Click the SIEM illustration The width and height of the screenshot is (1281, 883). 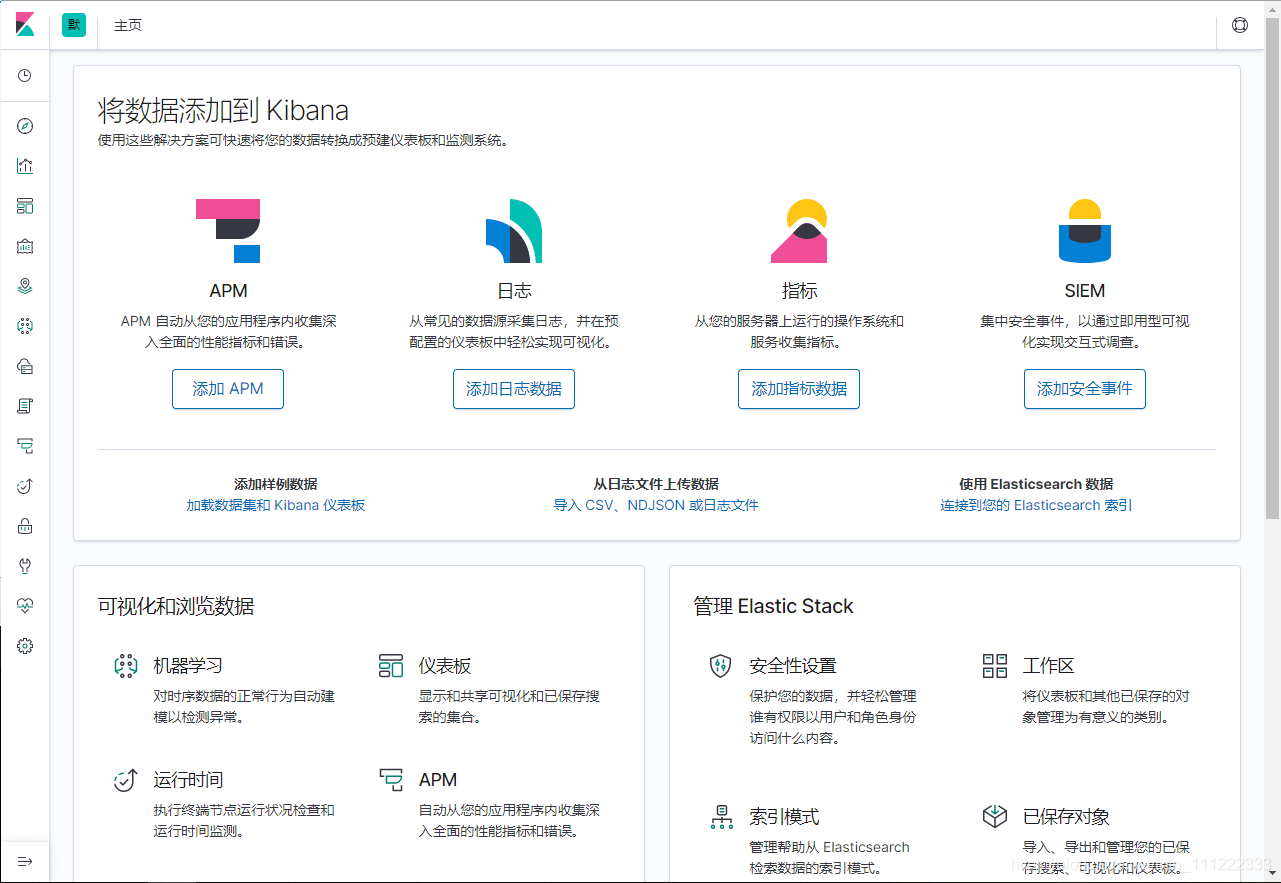click(x=1085, y=230)
